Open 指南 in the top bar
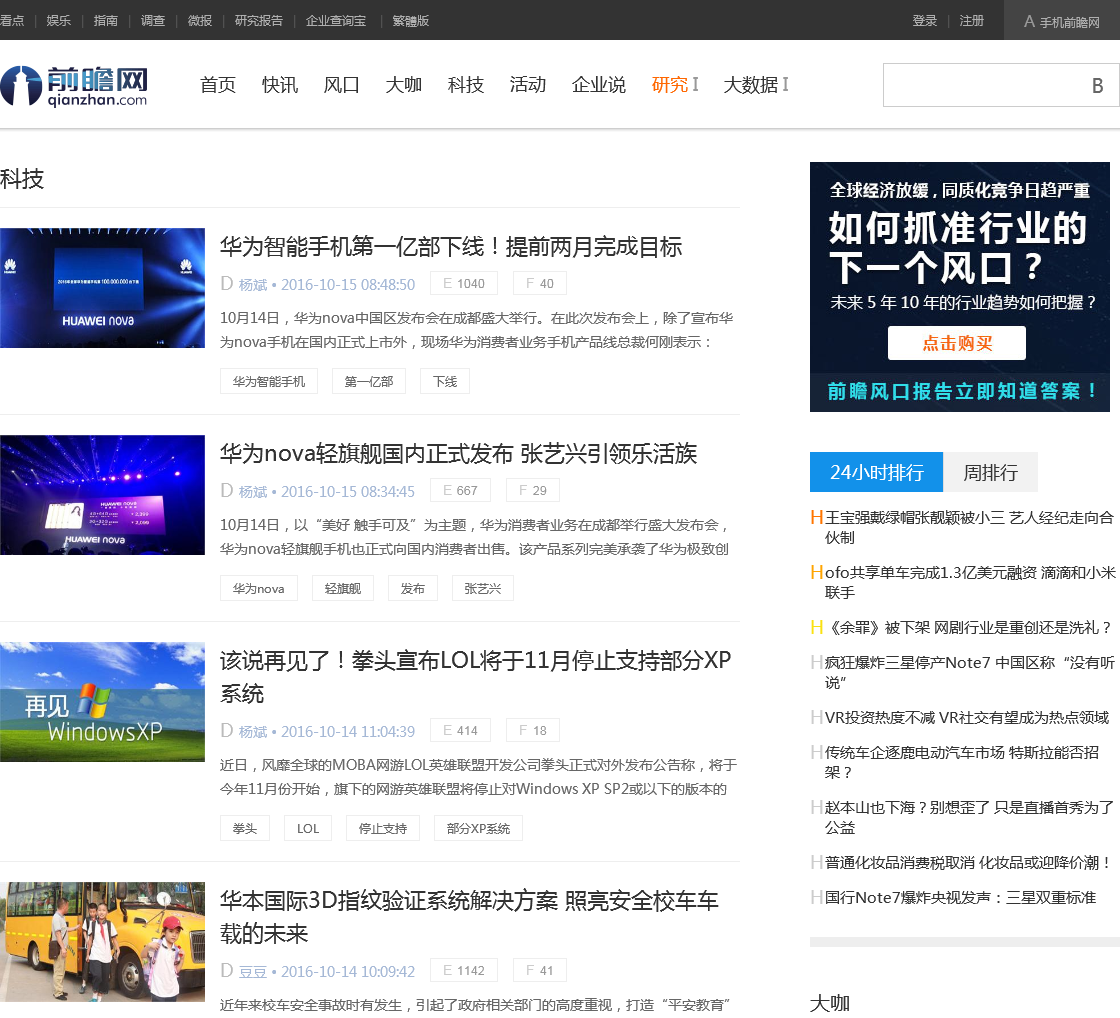 [106, 21]
